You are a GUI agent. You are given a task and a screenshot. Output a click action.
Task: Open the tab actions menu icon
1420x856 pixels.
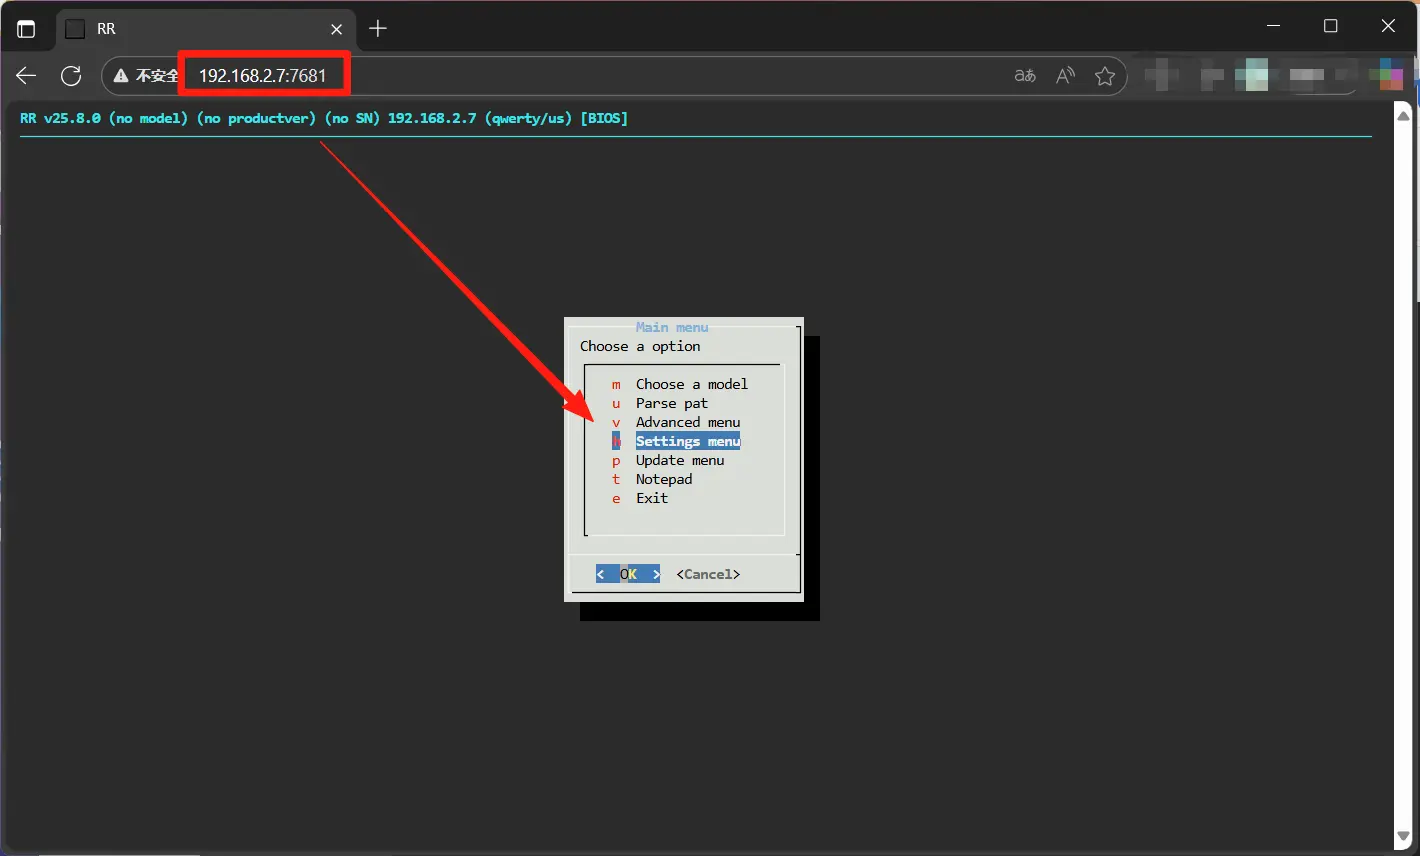pyautogui.click(x=26, y=29)
